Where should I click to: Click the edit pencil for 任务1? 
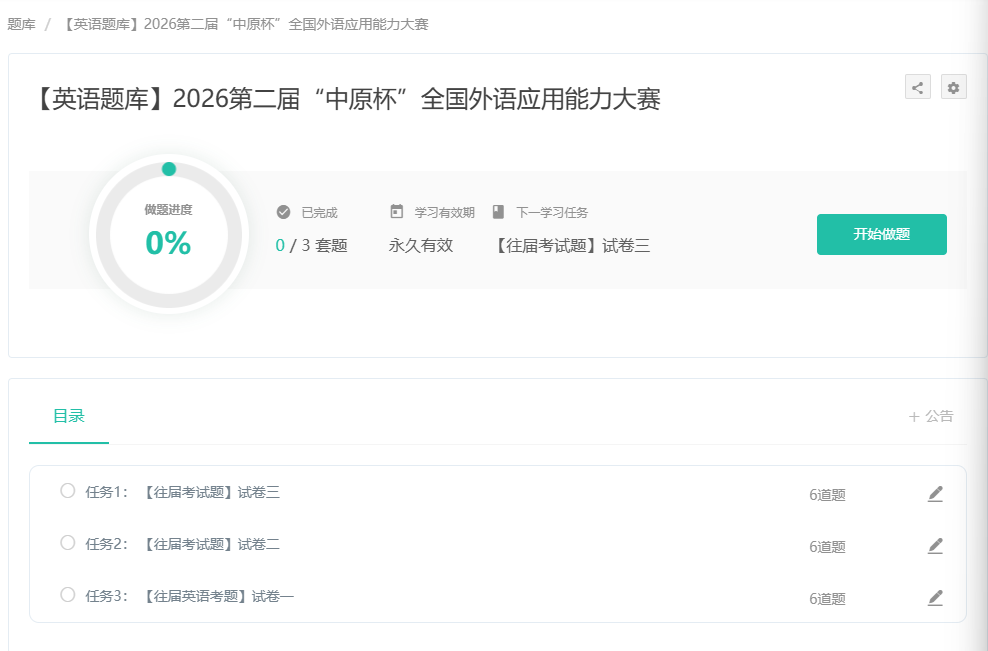(x=935, y=493)
